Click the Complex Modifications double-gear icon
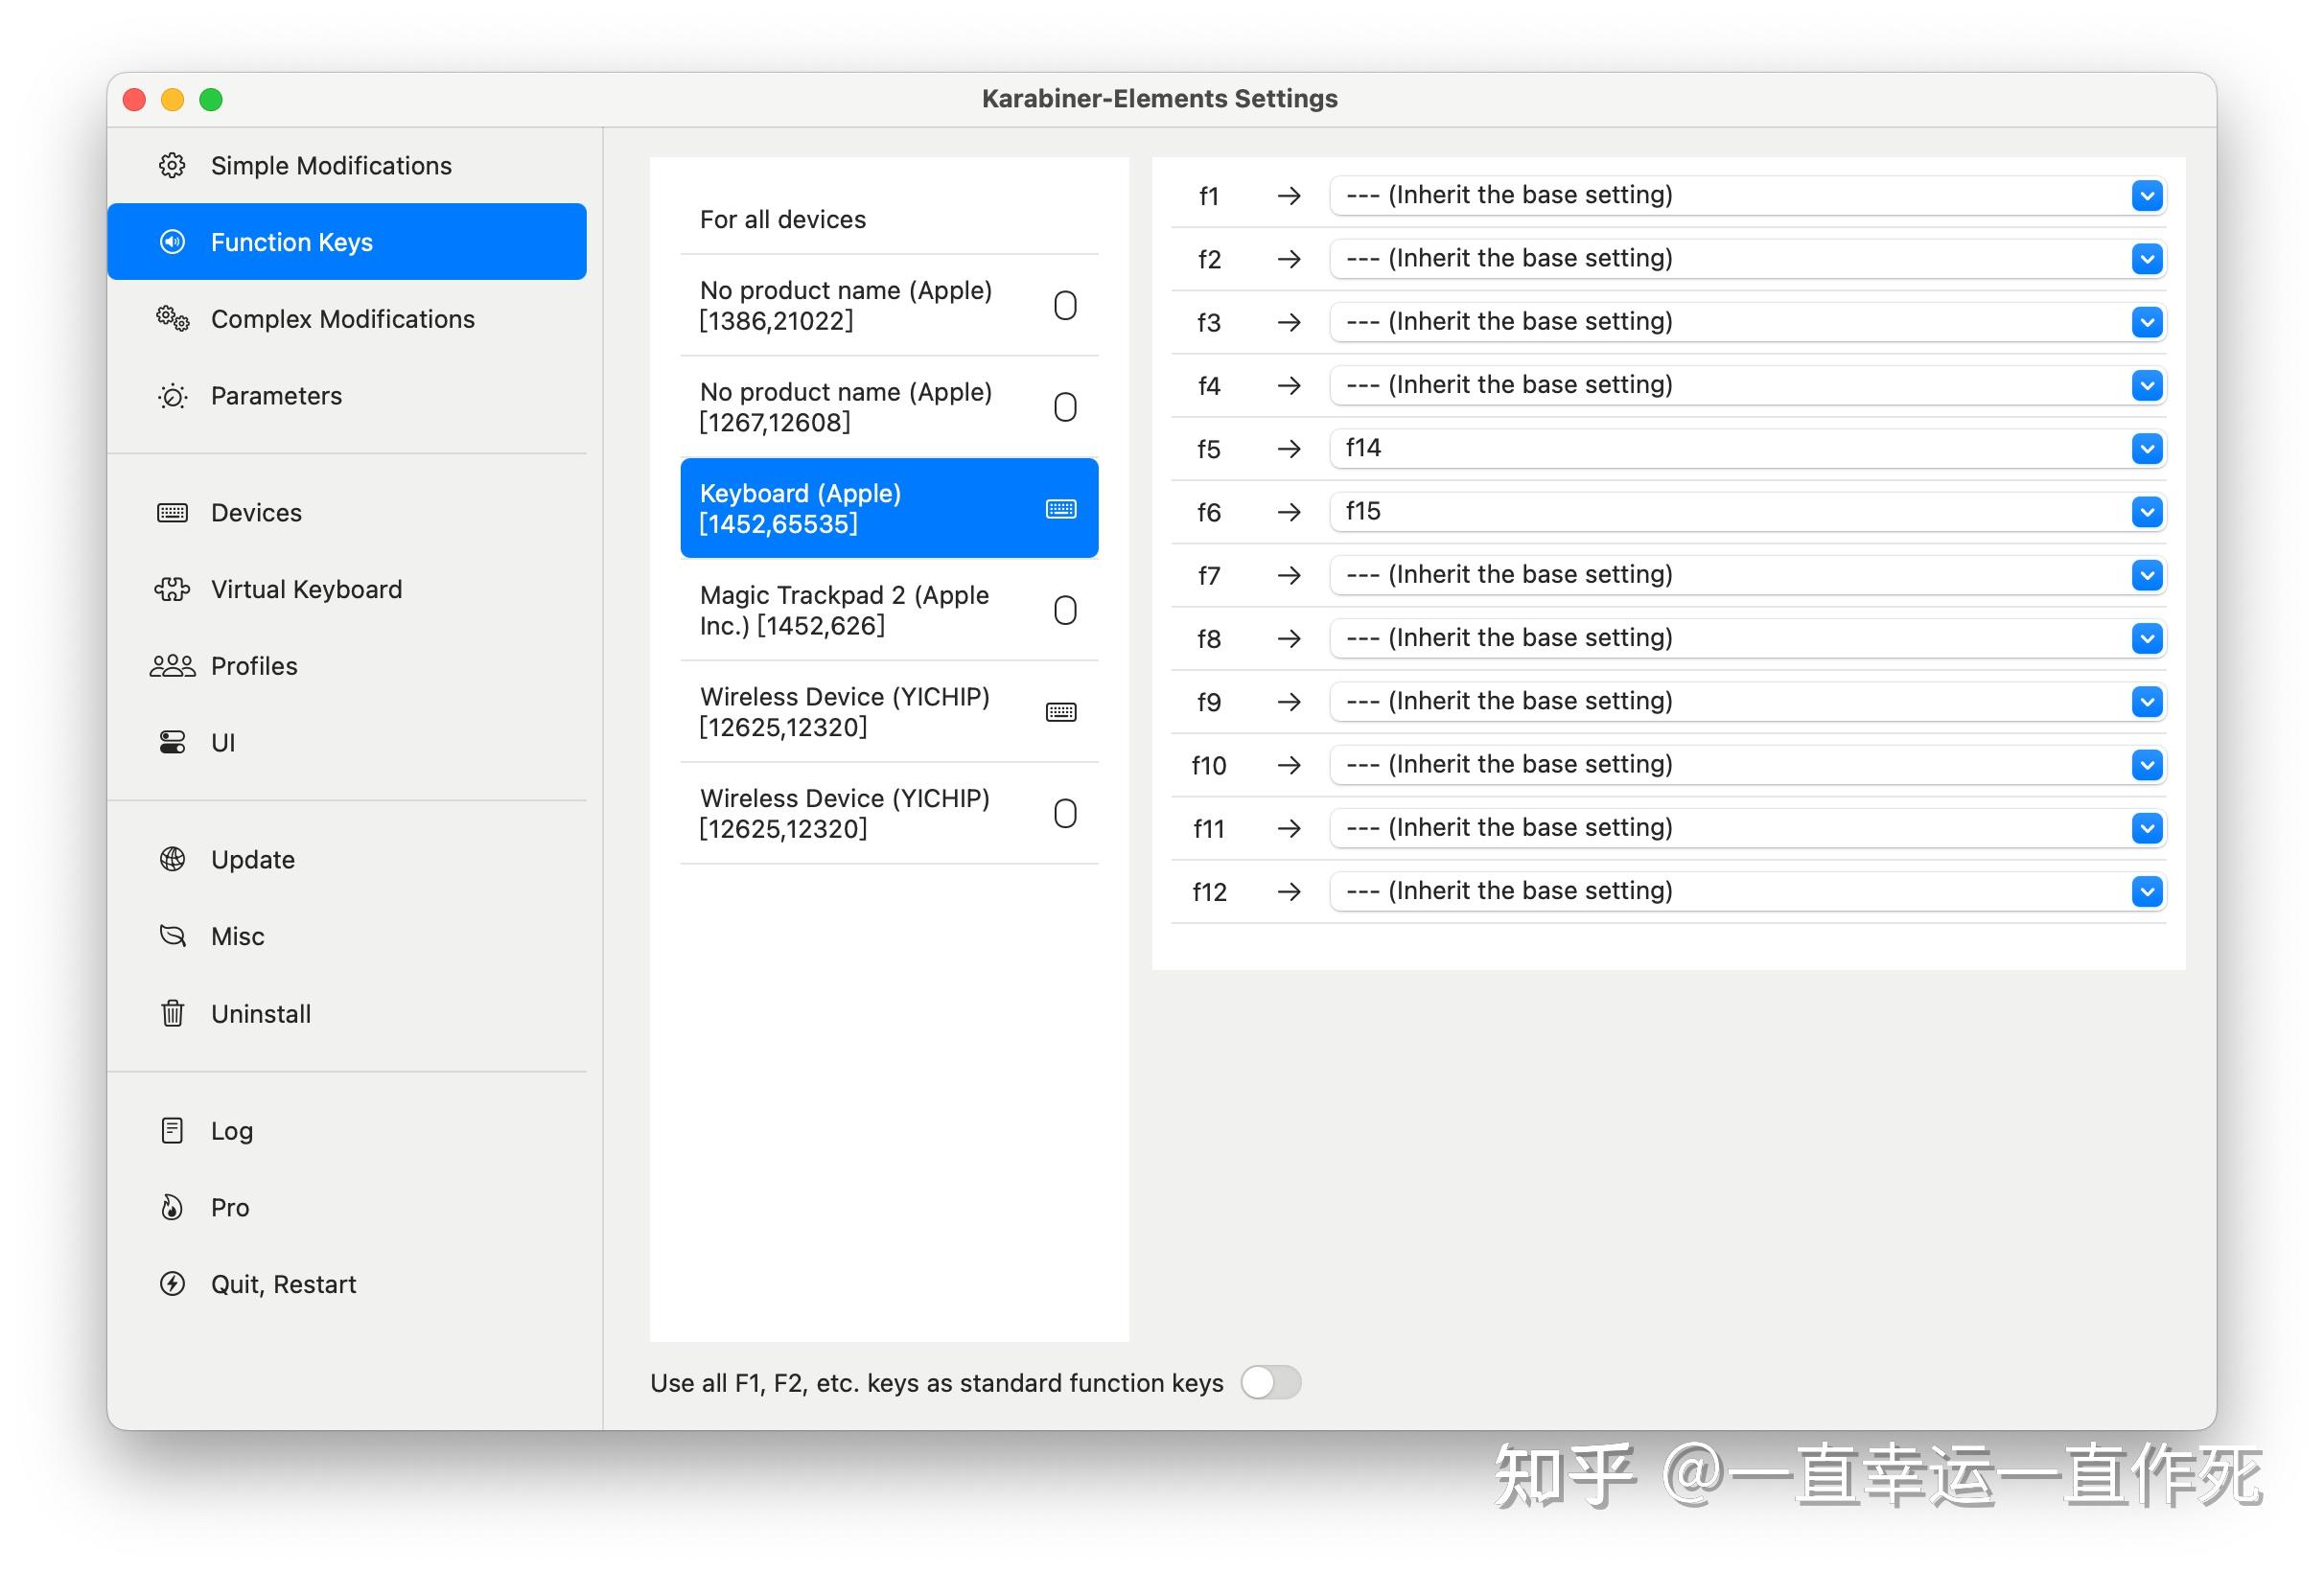Image resolution: width=2324 pixels, height=1572 pixels. click(172, 319)
